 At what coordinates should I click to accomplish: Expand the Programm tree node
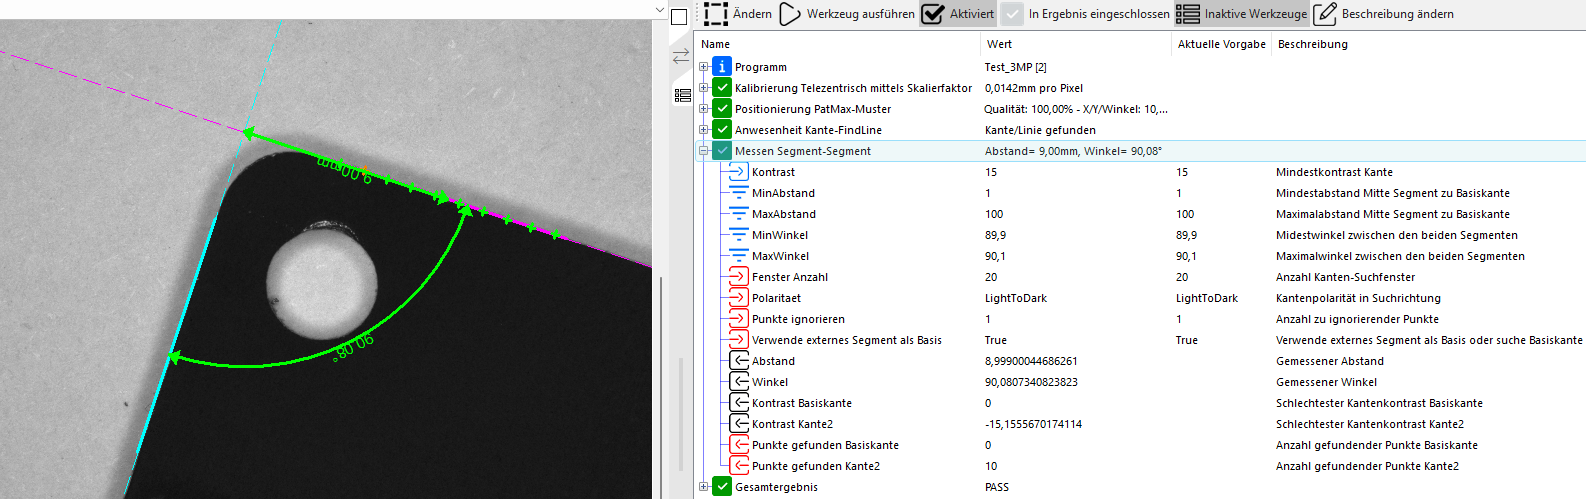(704, 67)
